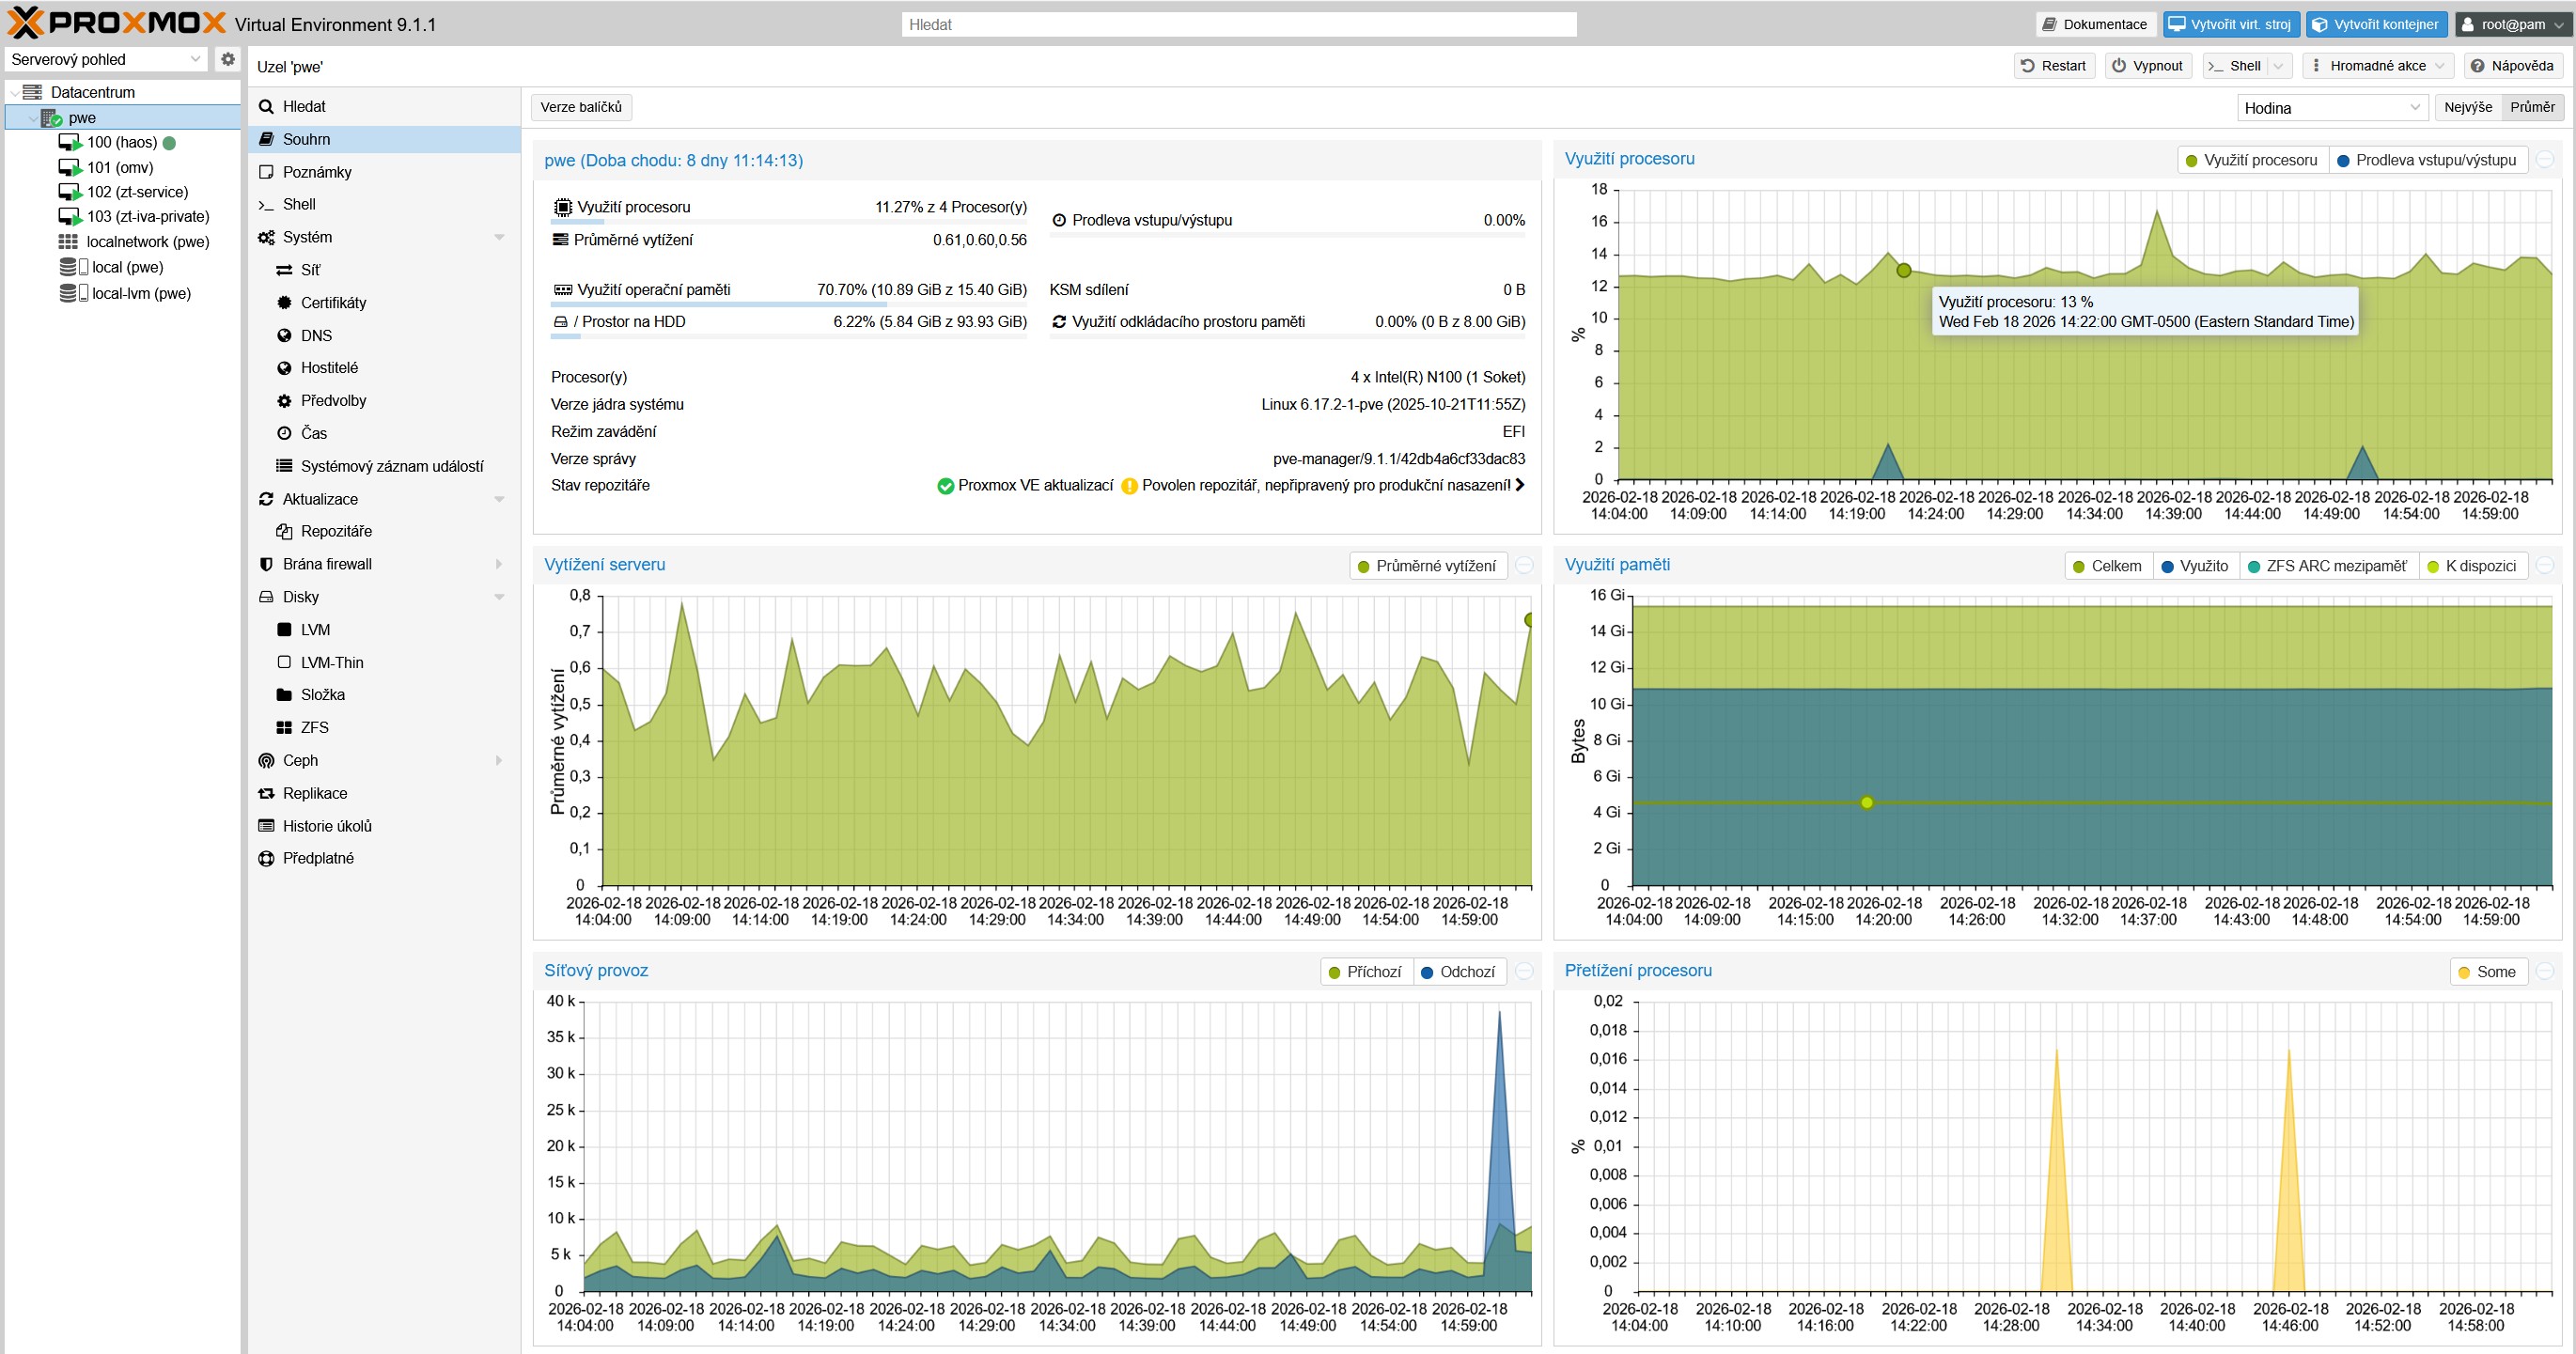This screenshot has height=1354, width=2576.
Task: Click the gear icon beside Serverový pohled
Action: pyautogui.click(x=228, y=59)
